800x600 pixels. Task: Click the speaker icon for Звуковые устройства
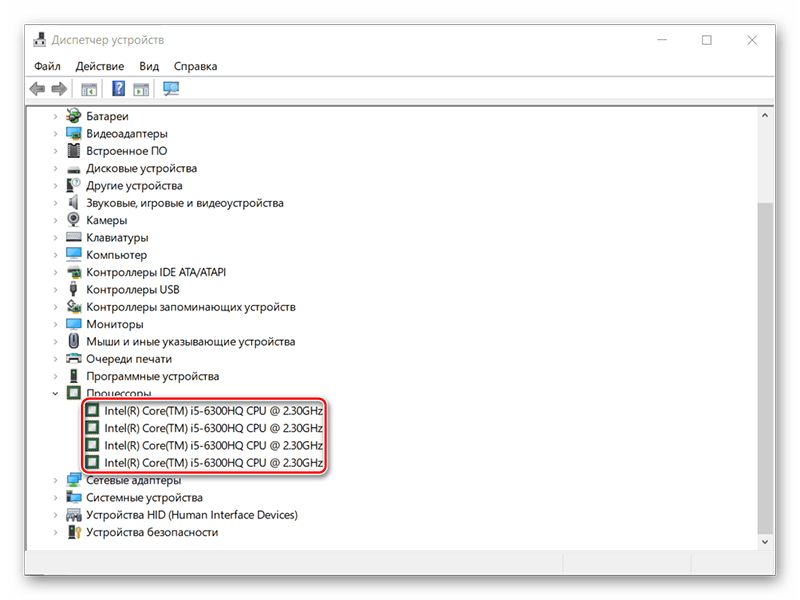73,203
